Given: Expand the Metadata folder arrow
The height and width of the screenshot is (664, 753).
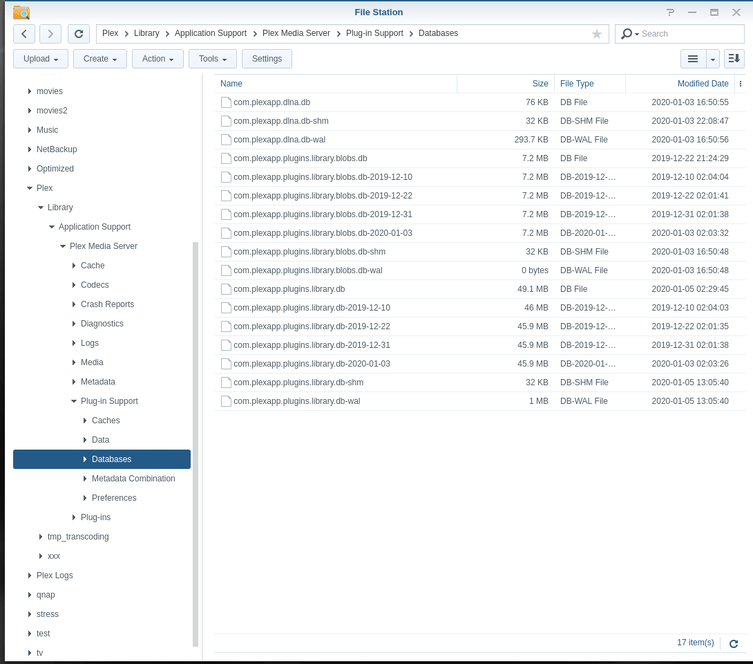Looking at the screenshot, I should [x=73, y=382].
